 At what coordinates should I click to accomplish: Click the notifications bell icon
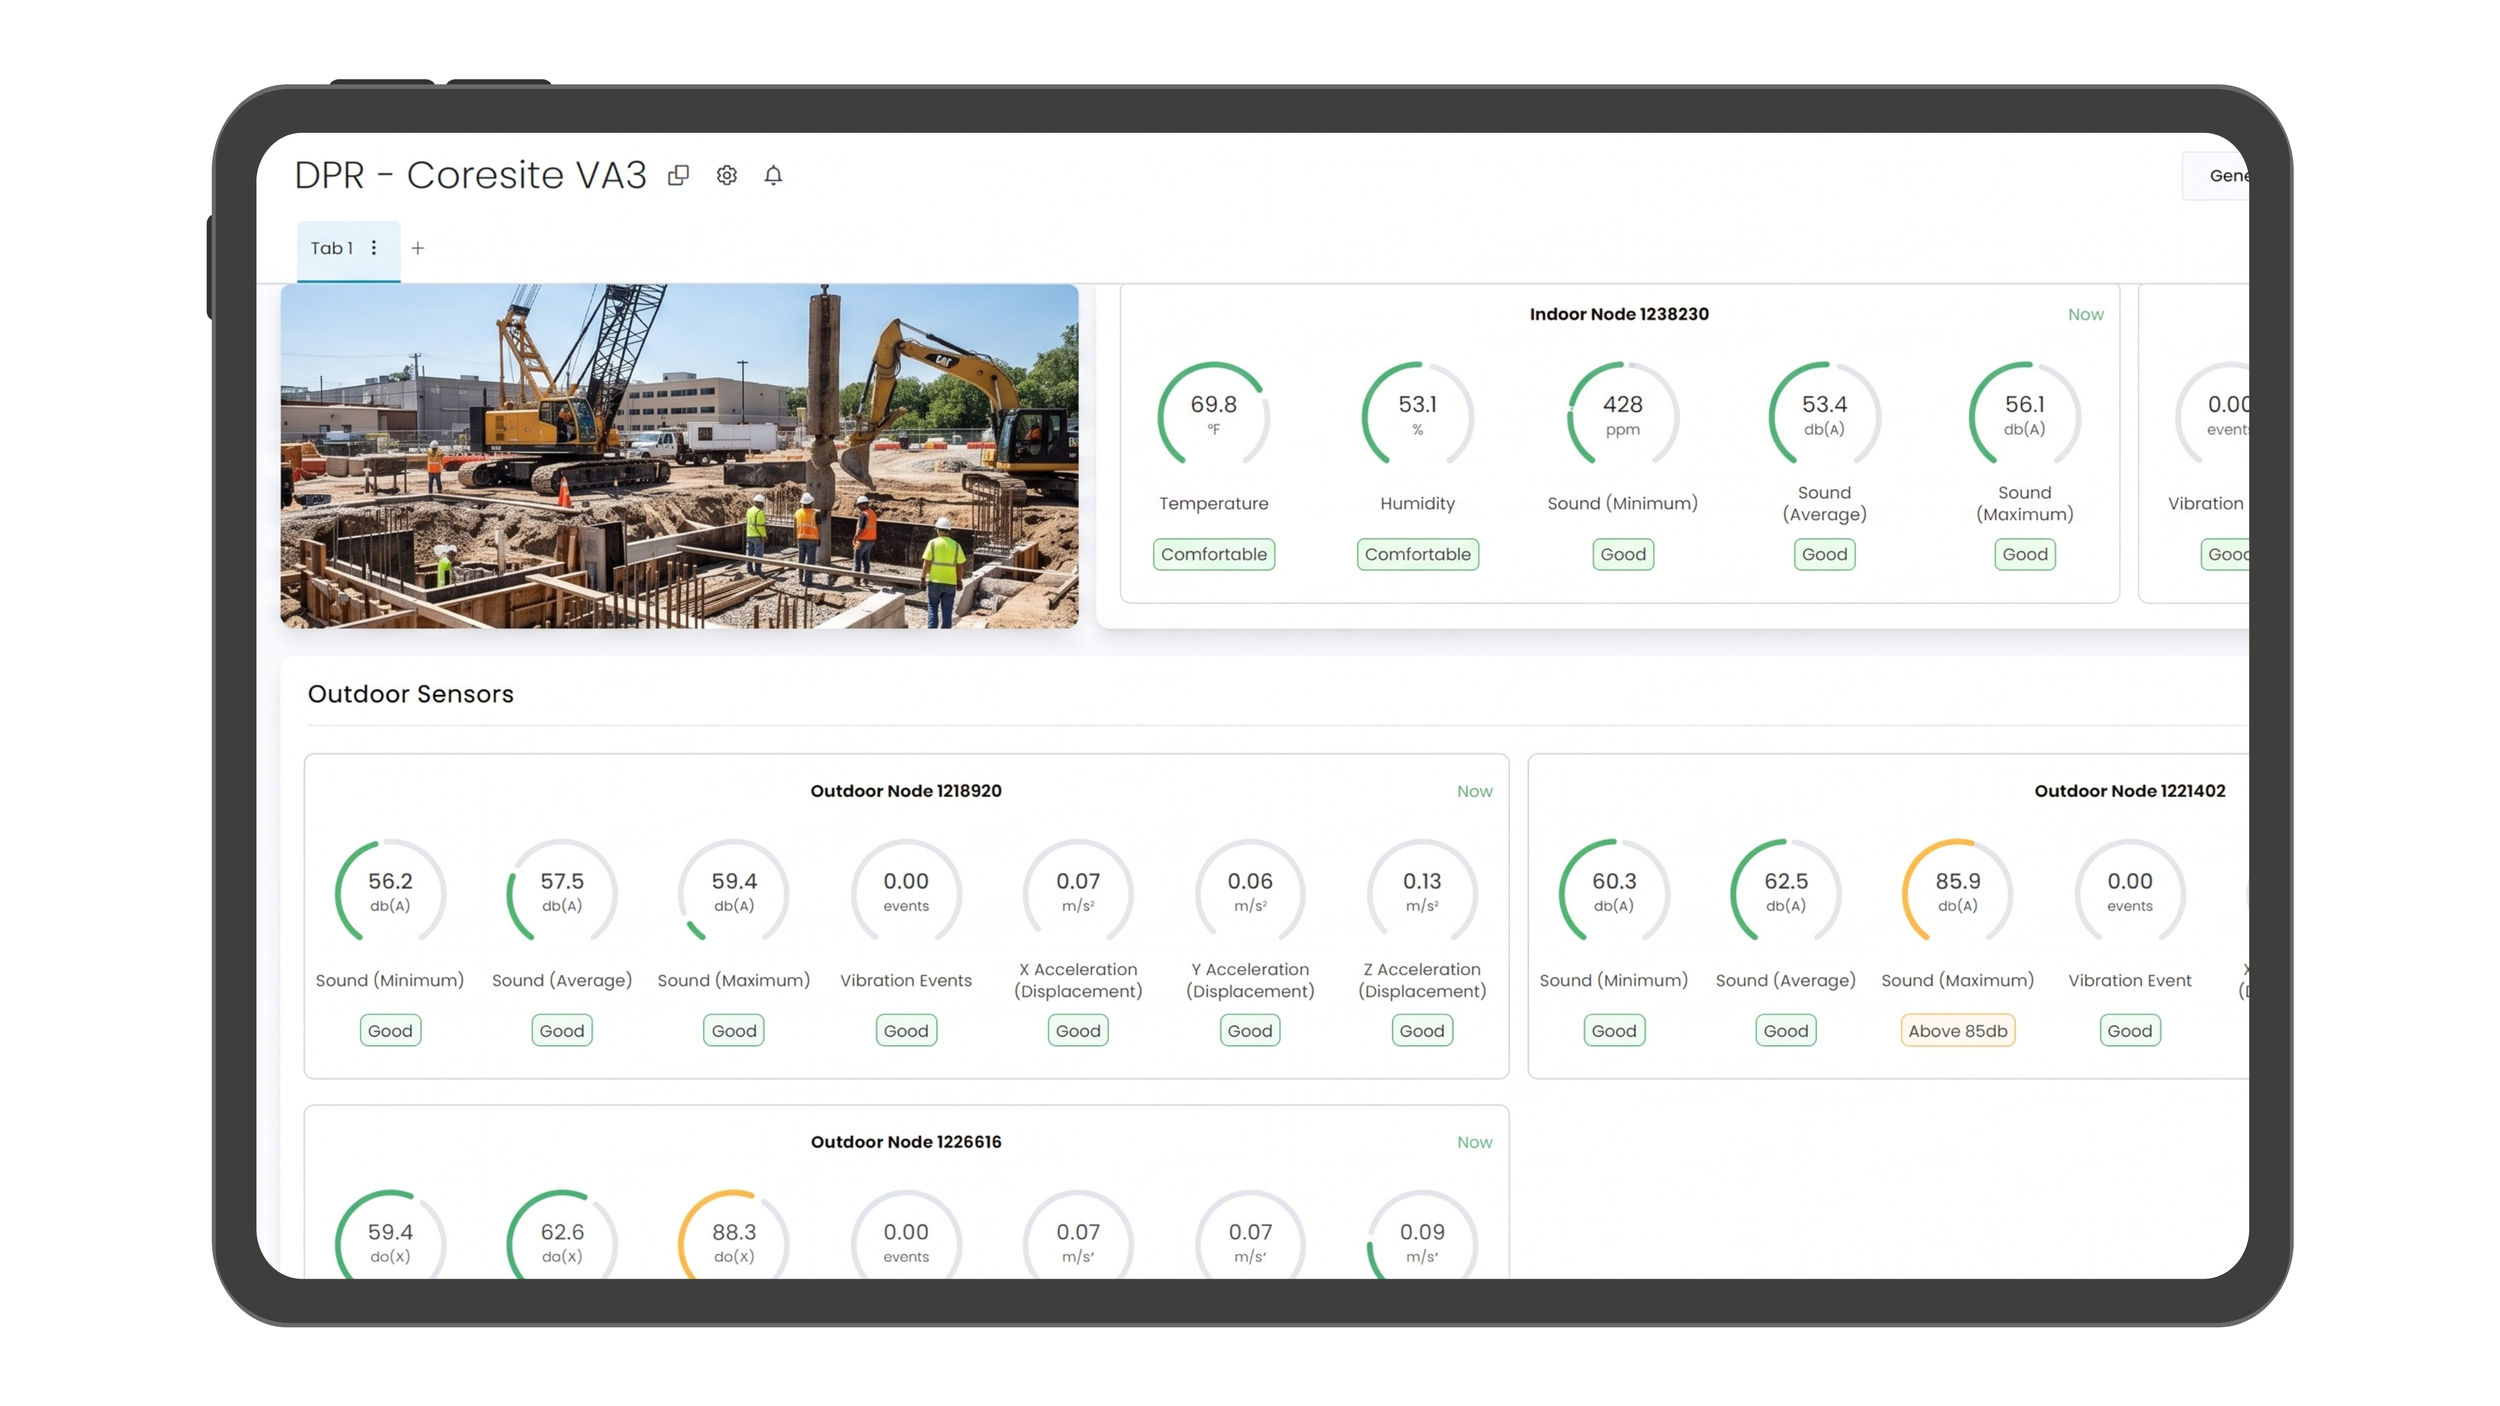click(773, 175)
